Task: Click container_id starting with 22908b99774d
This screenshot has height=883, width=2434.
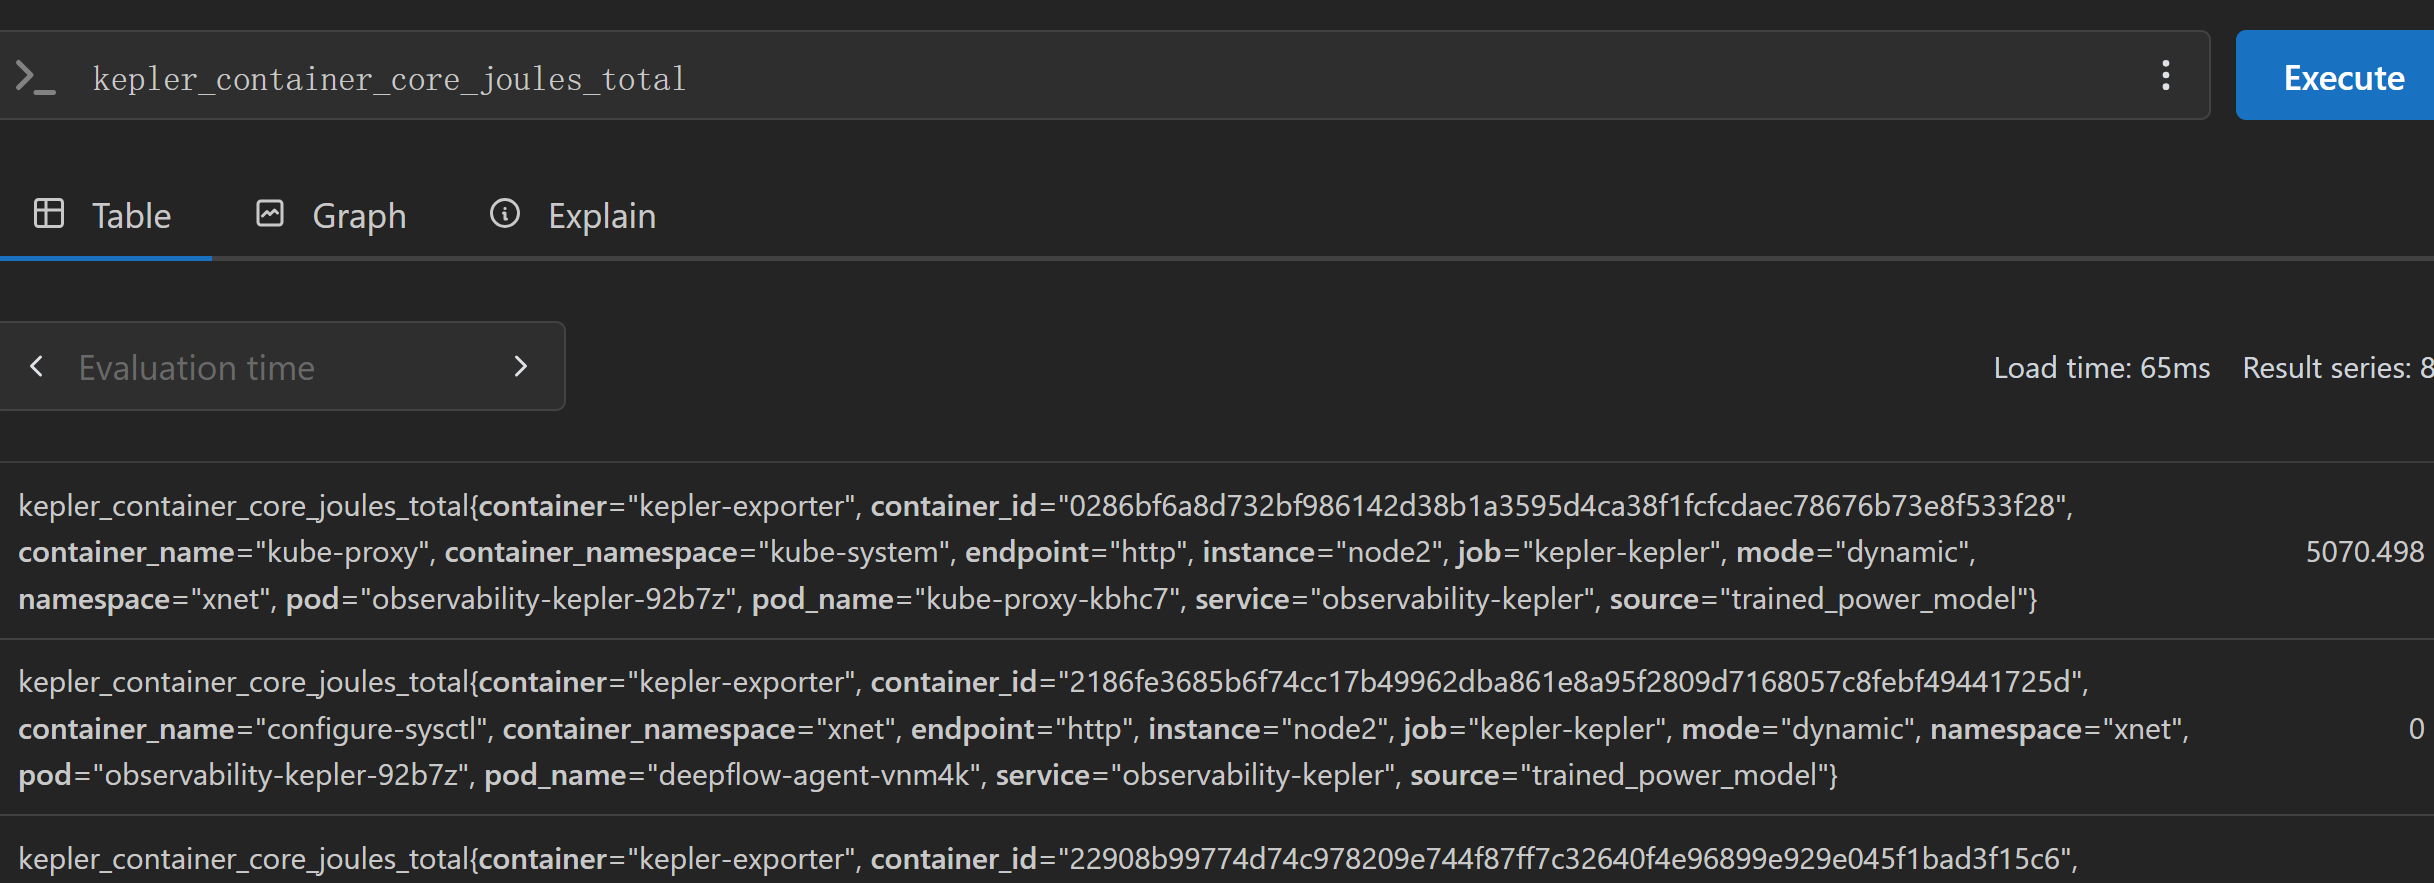Action: pyautogui.click(x=1472, y=859)
